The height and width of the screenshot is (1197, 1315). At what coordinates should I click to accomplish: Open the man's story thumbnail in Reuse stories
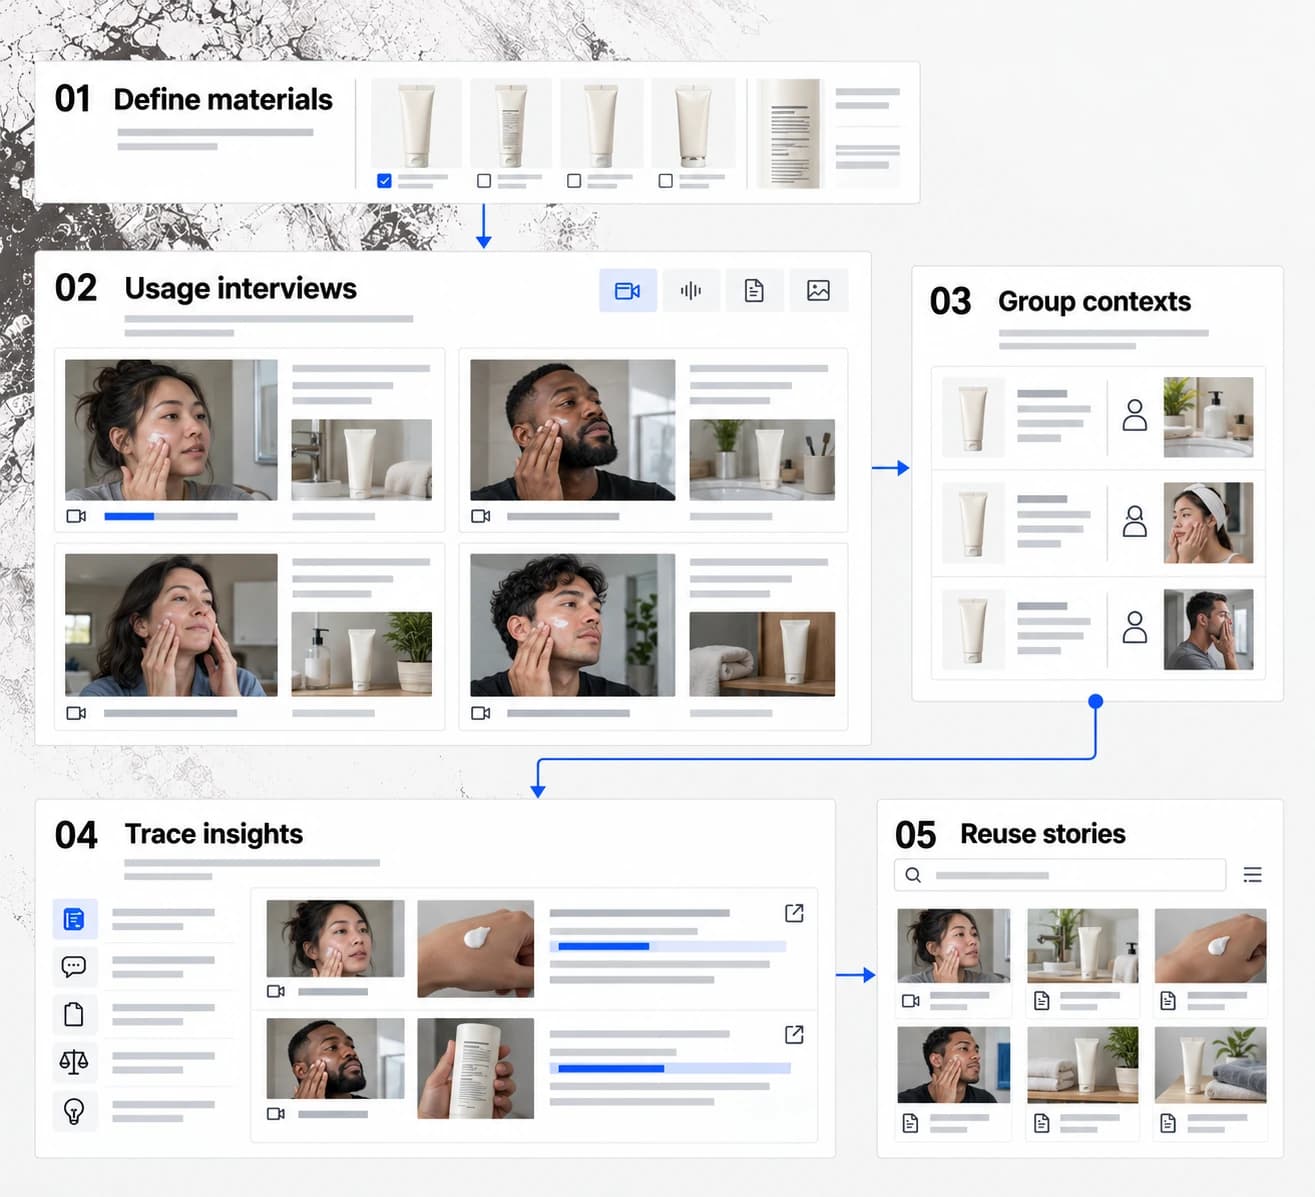[954, 1065]
